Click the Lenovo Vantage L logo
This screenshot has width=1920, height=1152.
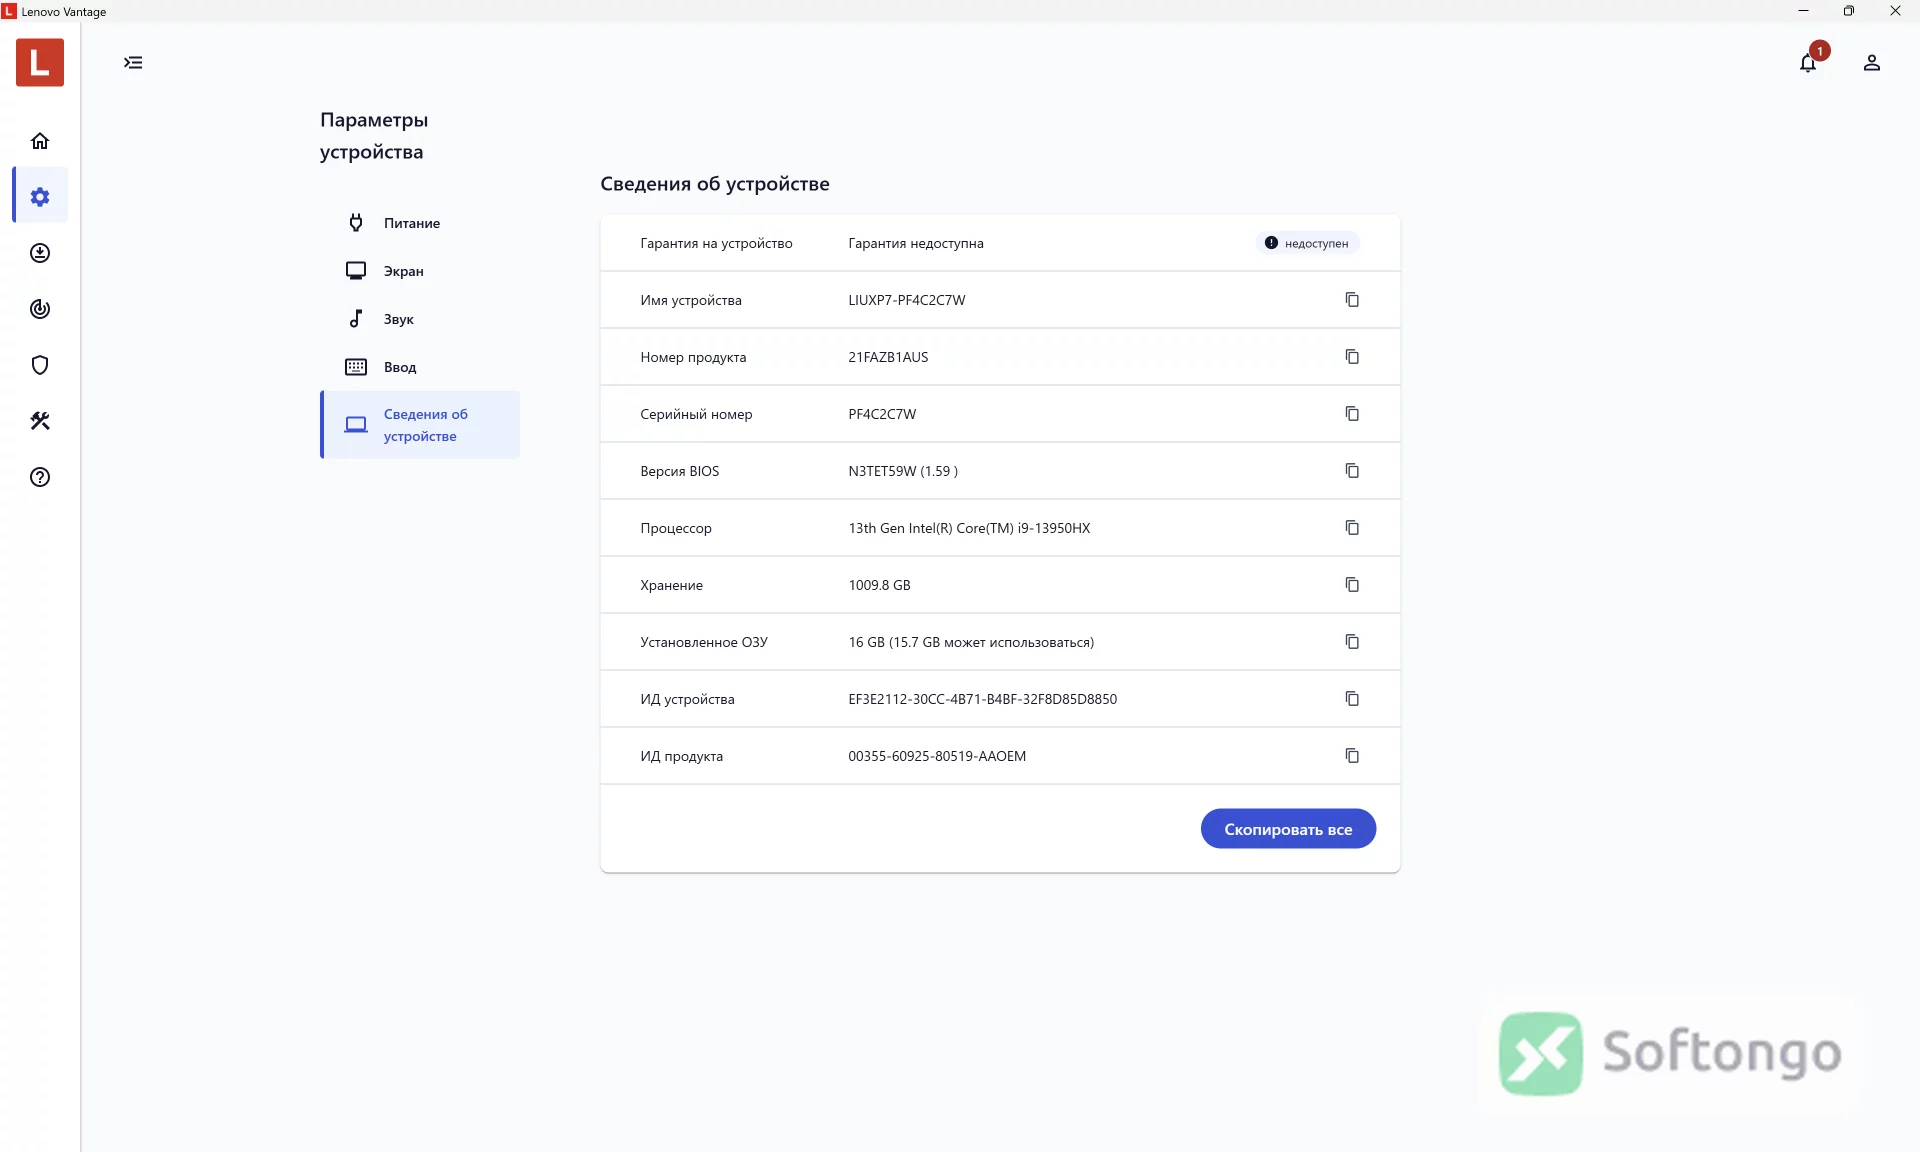click(x=40, y=62)
